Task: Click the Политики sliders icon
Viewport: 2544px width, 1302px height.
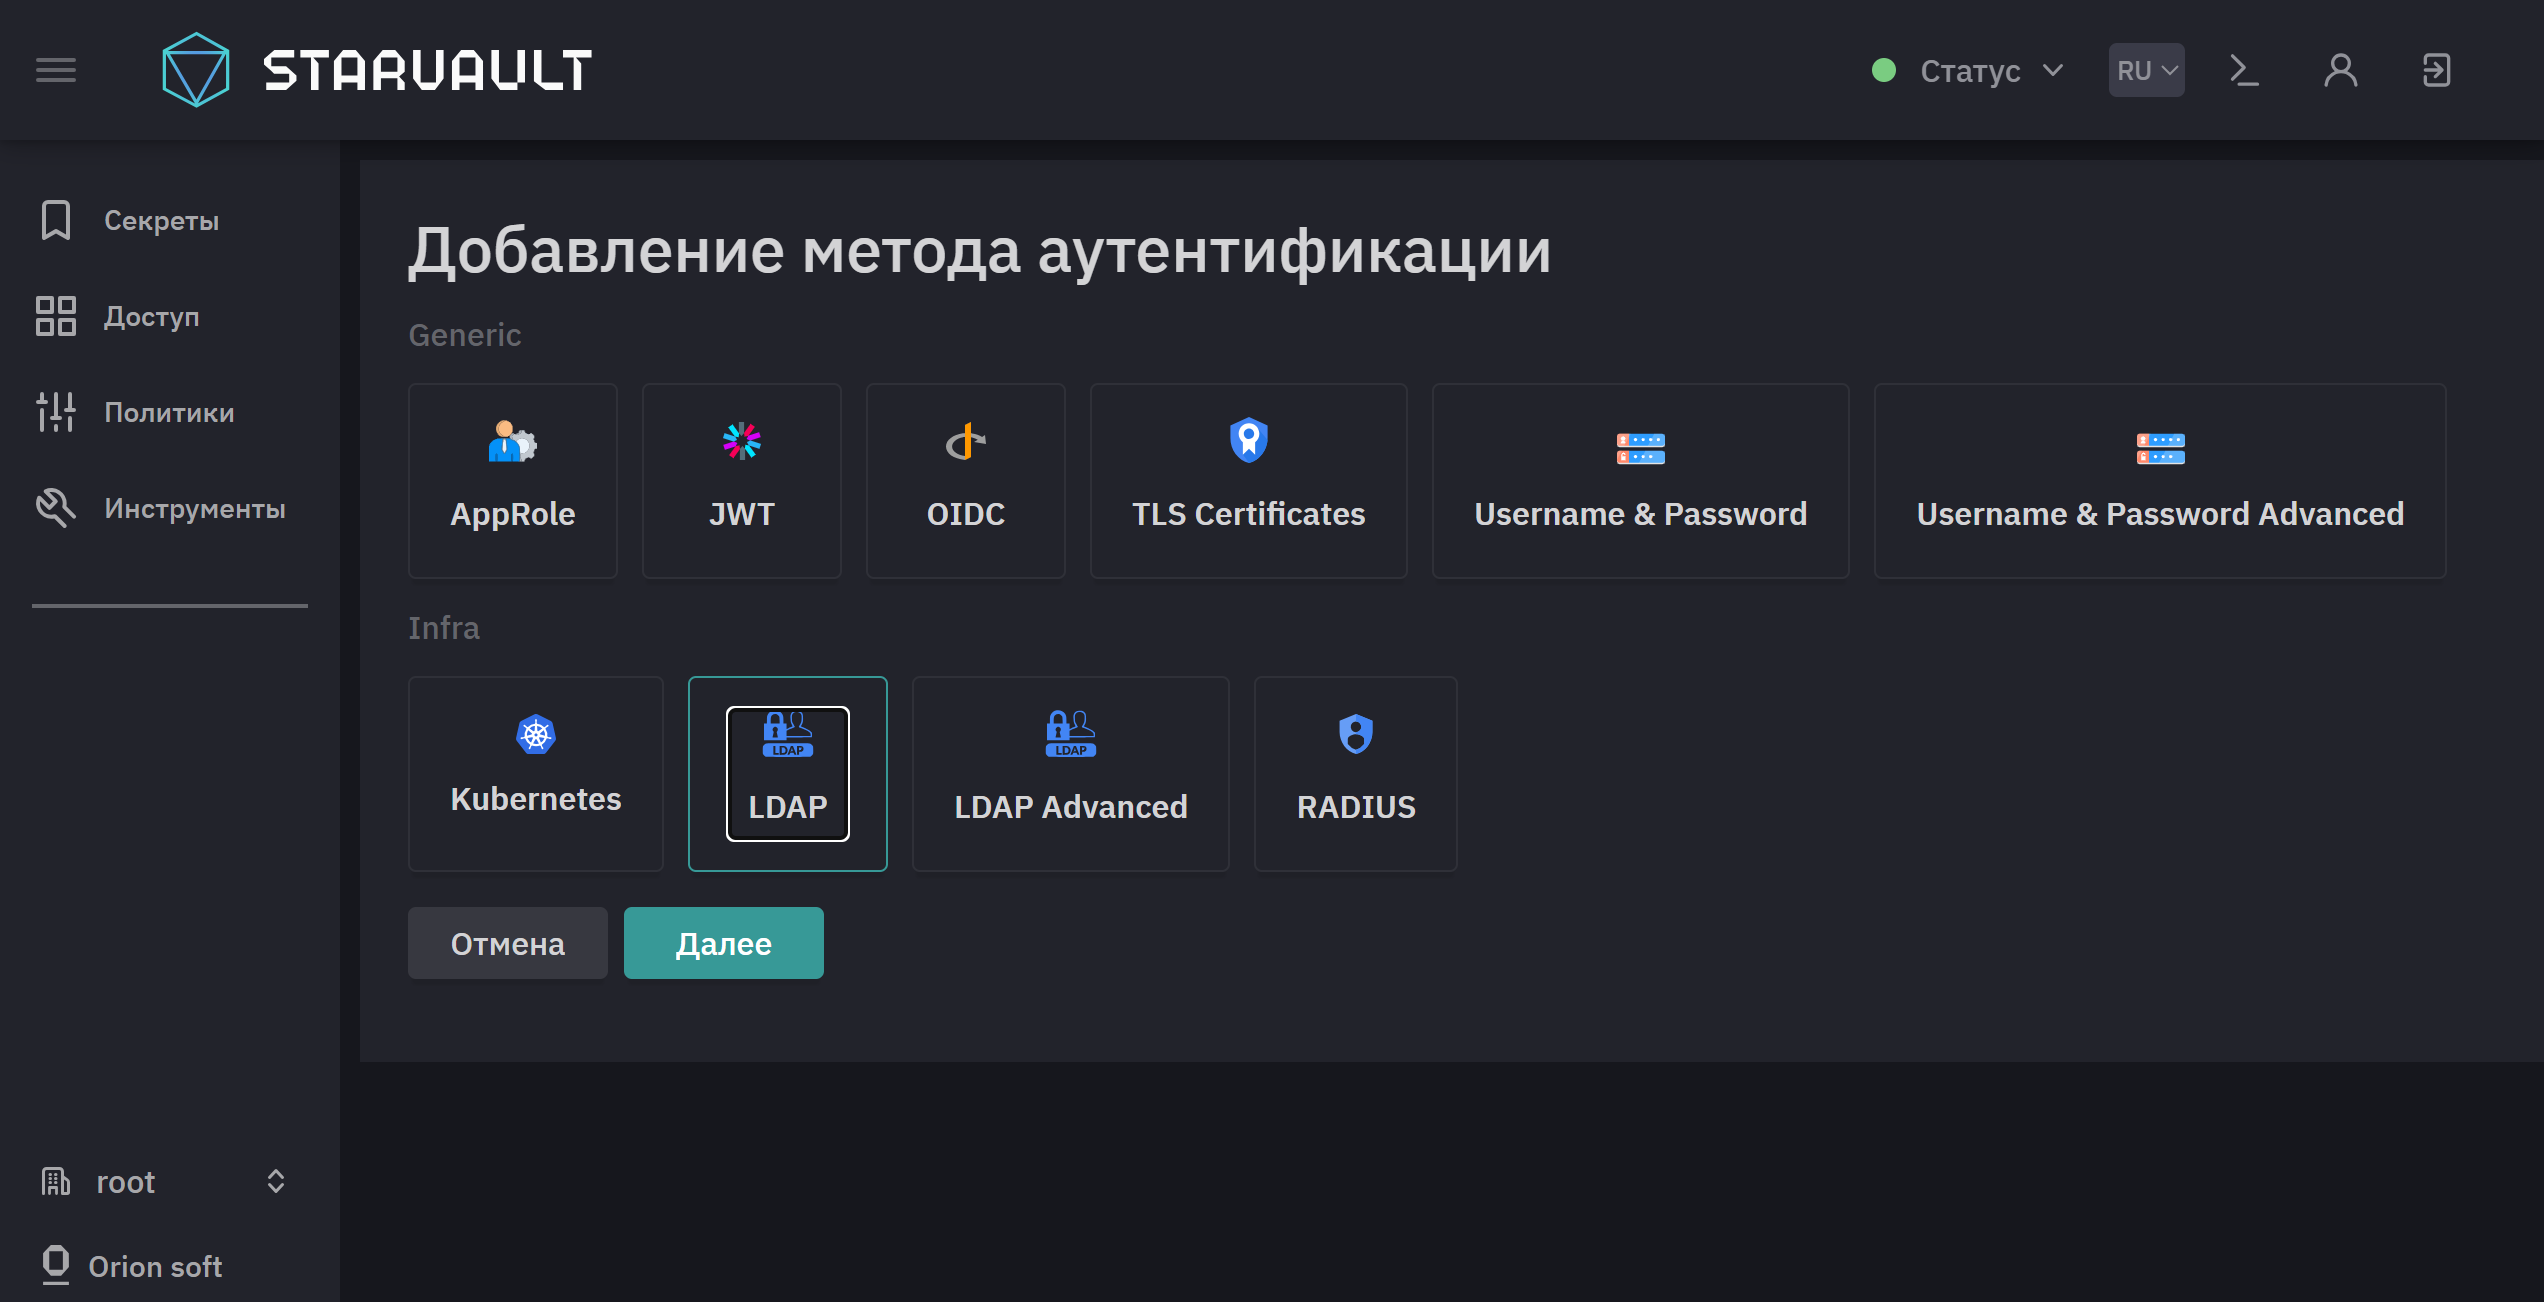Action: click(x=56, y=412)
